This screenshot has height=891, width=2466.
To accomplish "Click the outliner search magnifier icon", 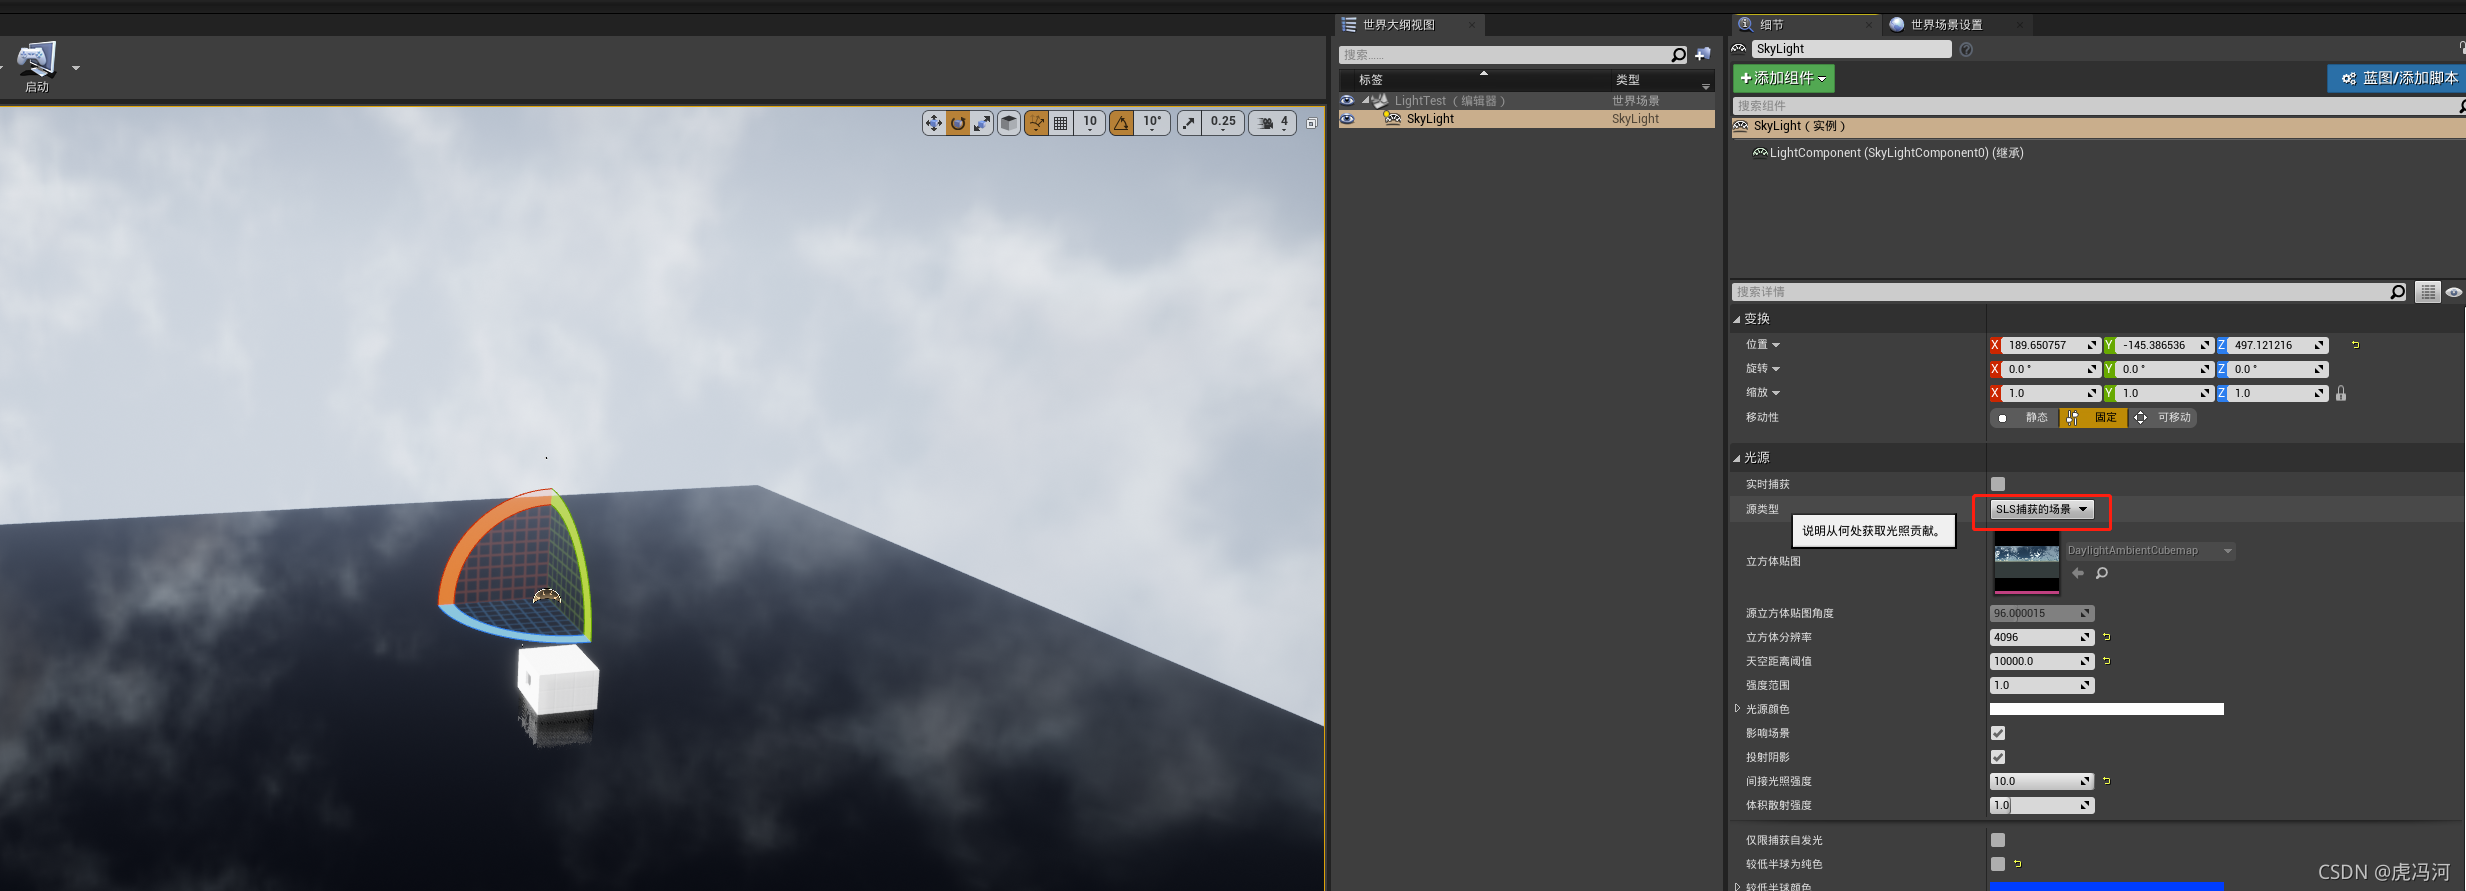I will click(1679, 55).
